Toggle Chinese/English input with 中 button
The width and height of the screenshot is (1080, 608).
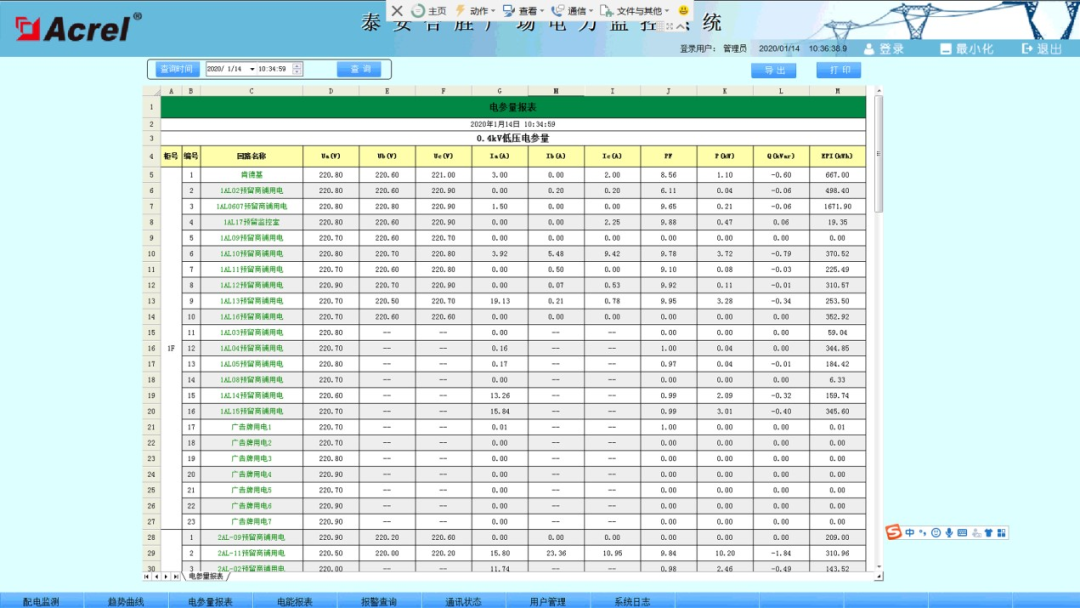point(910,533)
